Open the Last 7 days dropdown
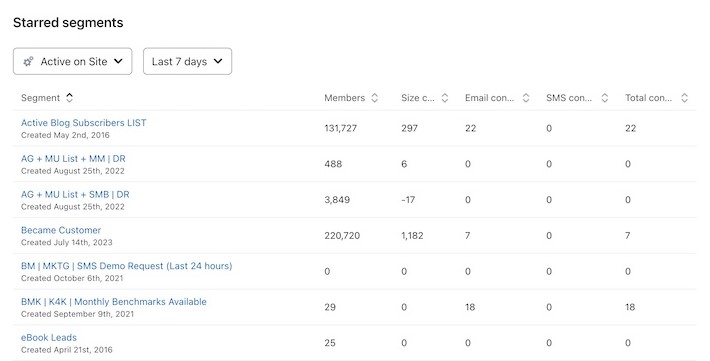 coord(187,61)
